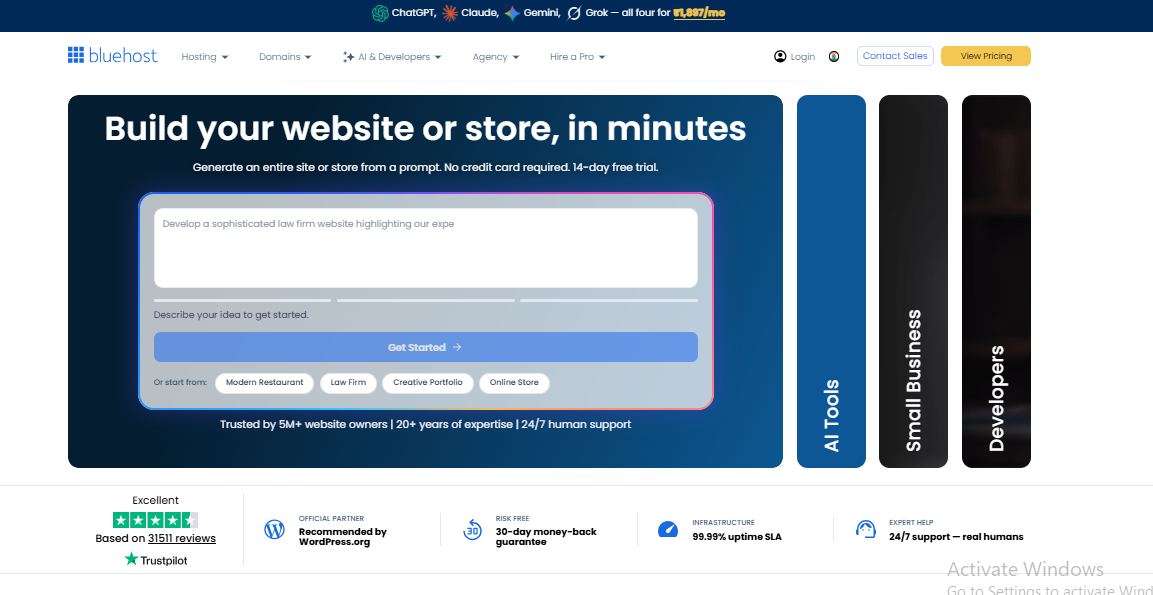Click the Bluehost grid logo icon
Image resolution: width=1153 pixels, height=595 pixels.
tap(76, 55)
